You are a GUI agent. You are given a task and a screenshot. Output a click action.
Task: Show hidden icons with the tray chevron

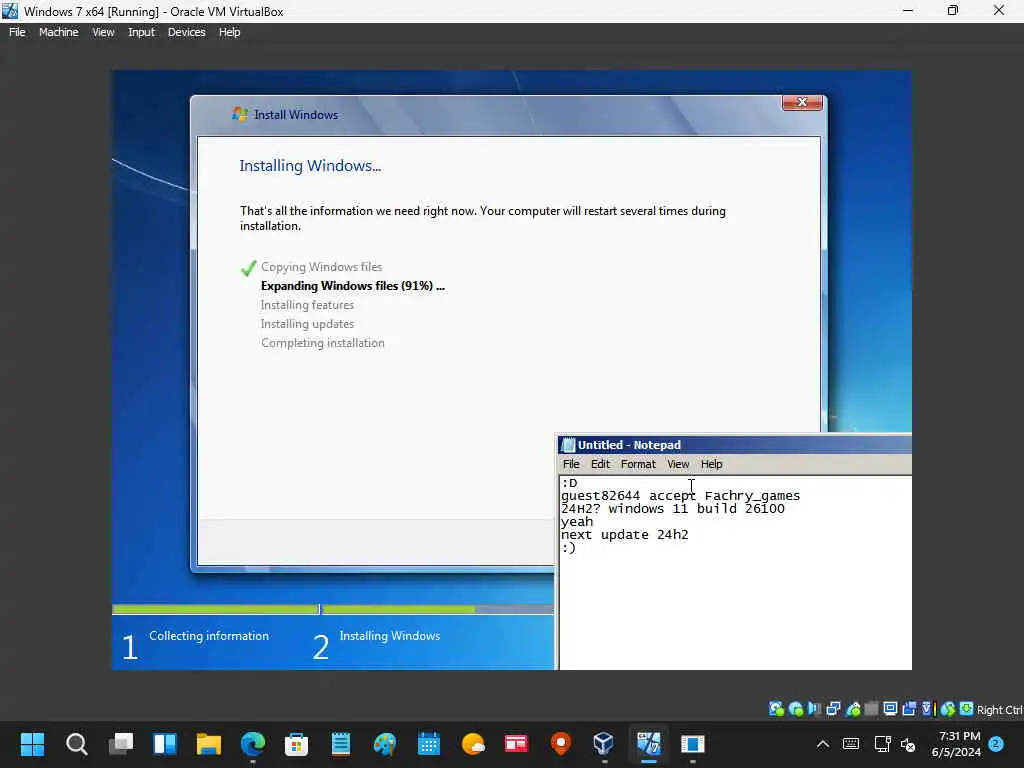pyautogui.click(x=823, y=744)
